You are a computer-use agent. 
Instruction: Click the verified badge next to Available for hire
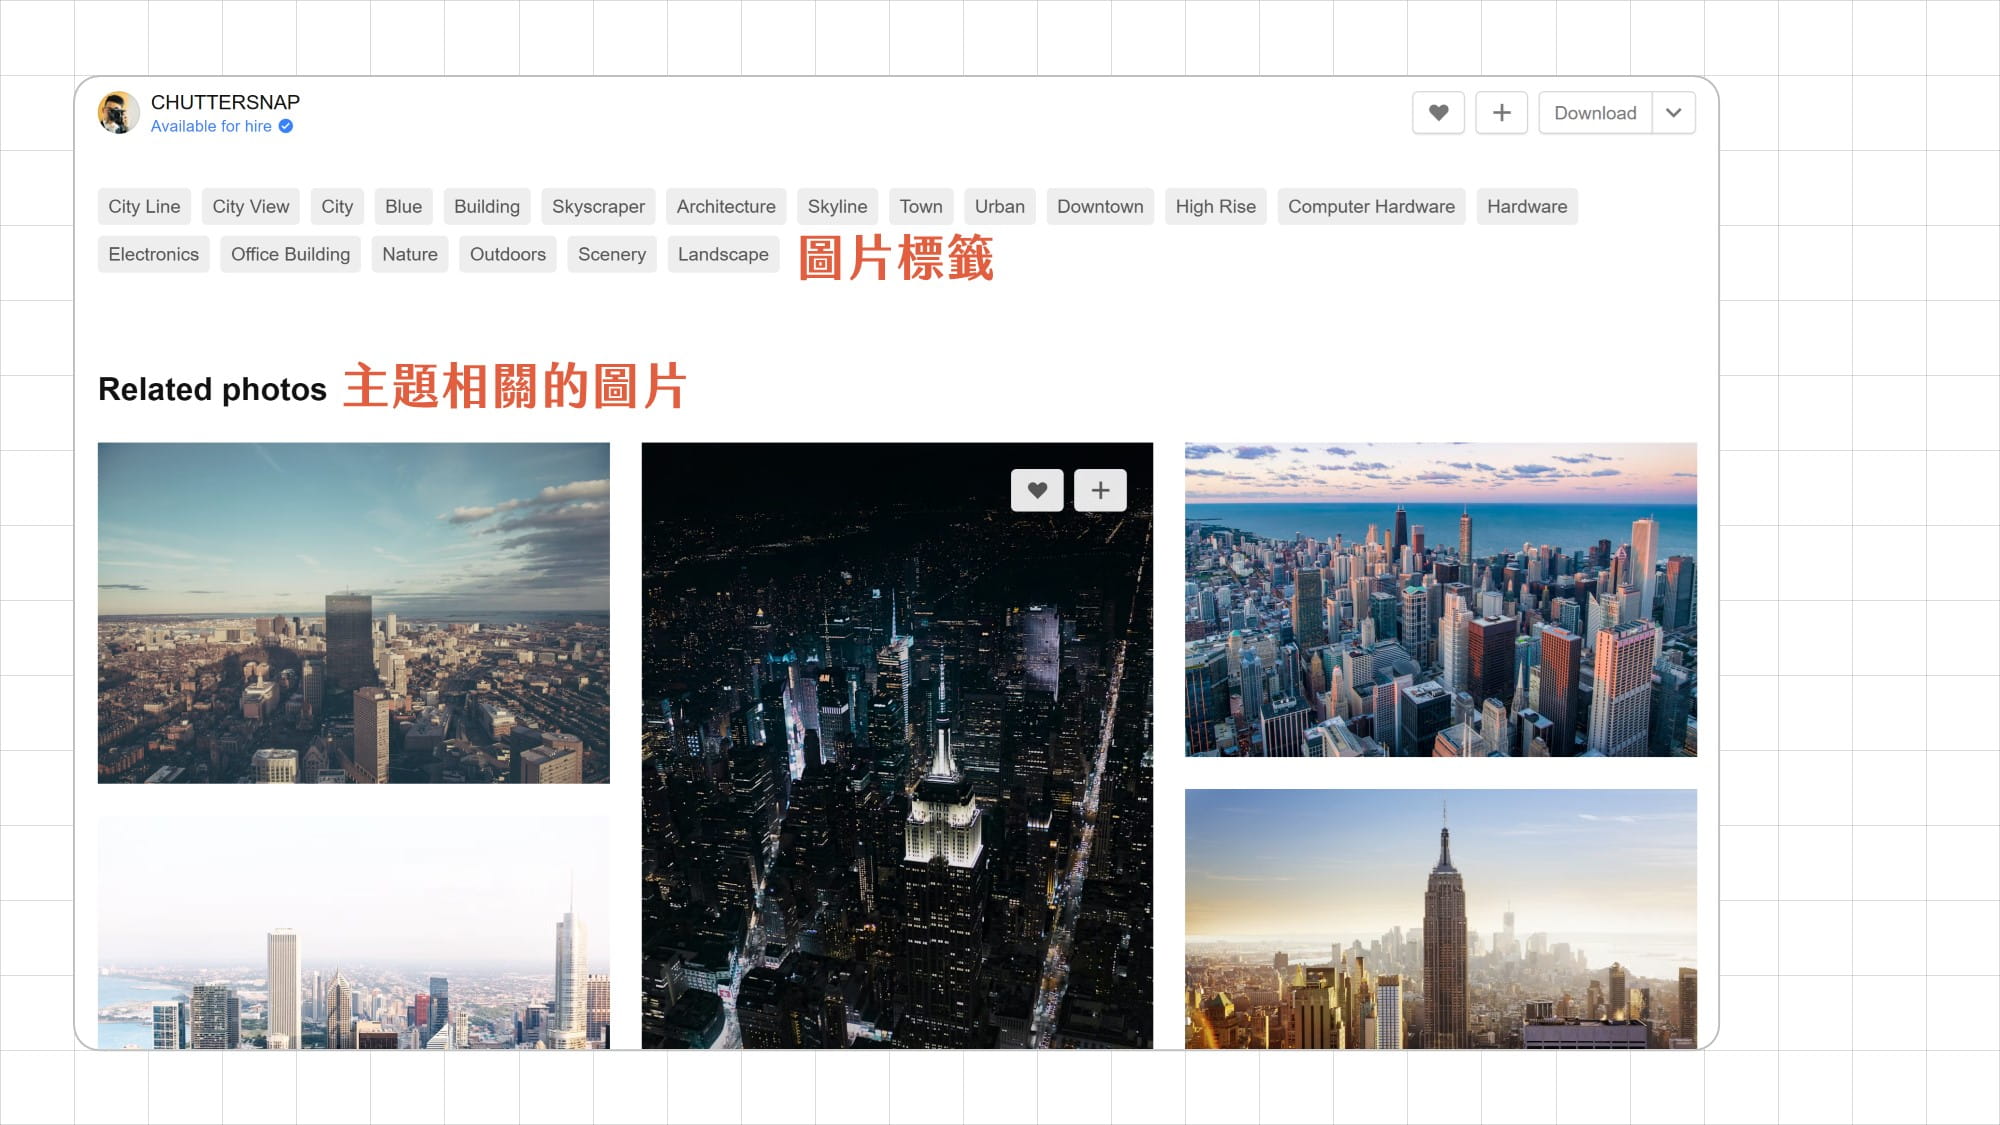pos(286,126)
